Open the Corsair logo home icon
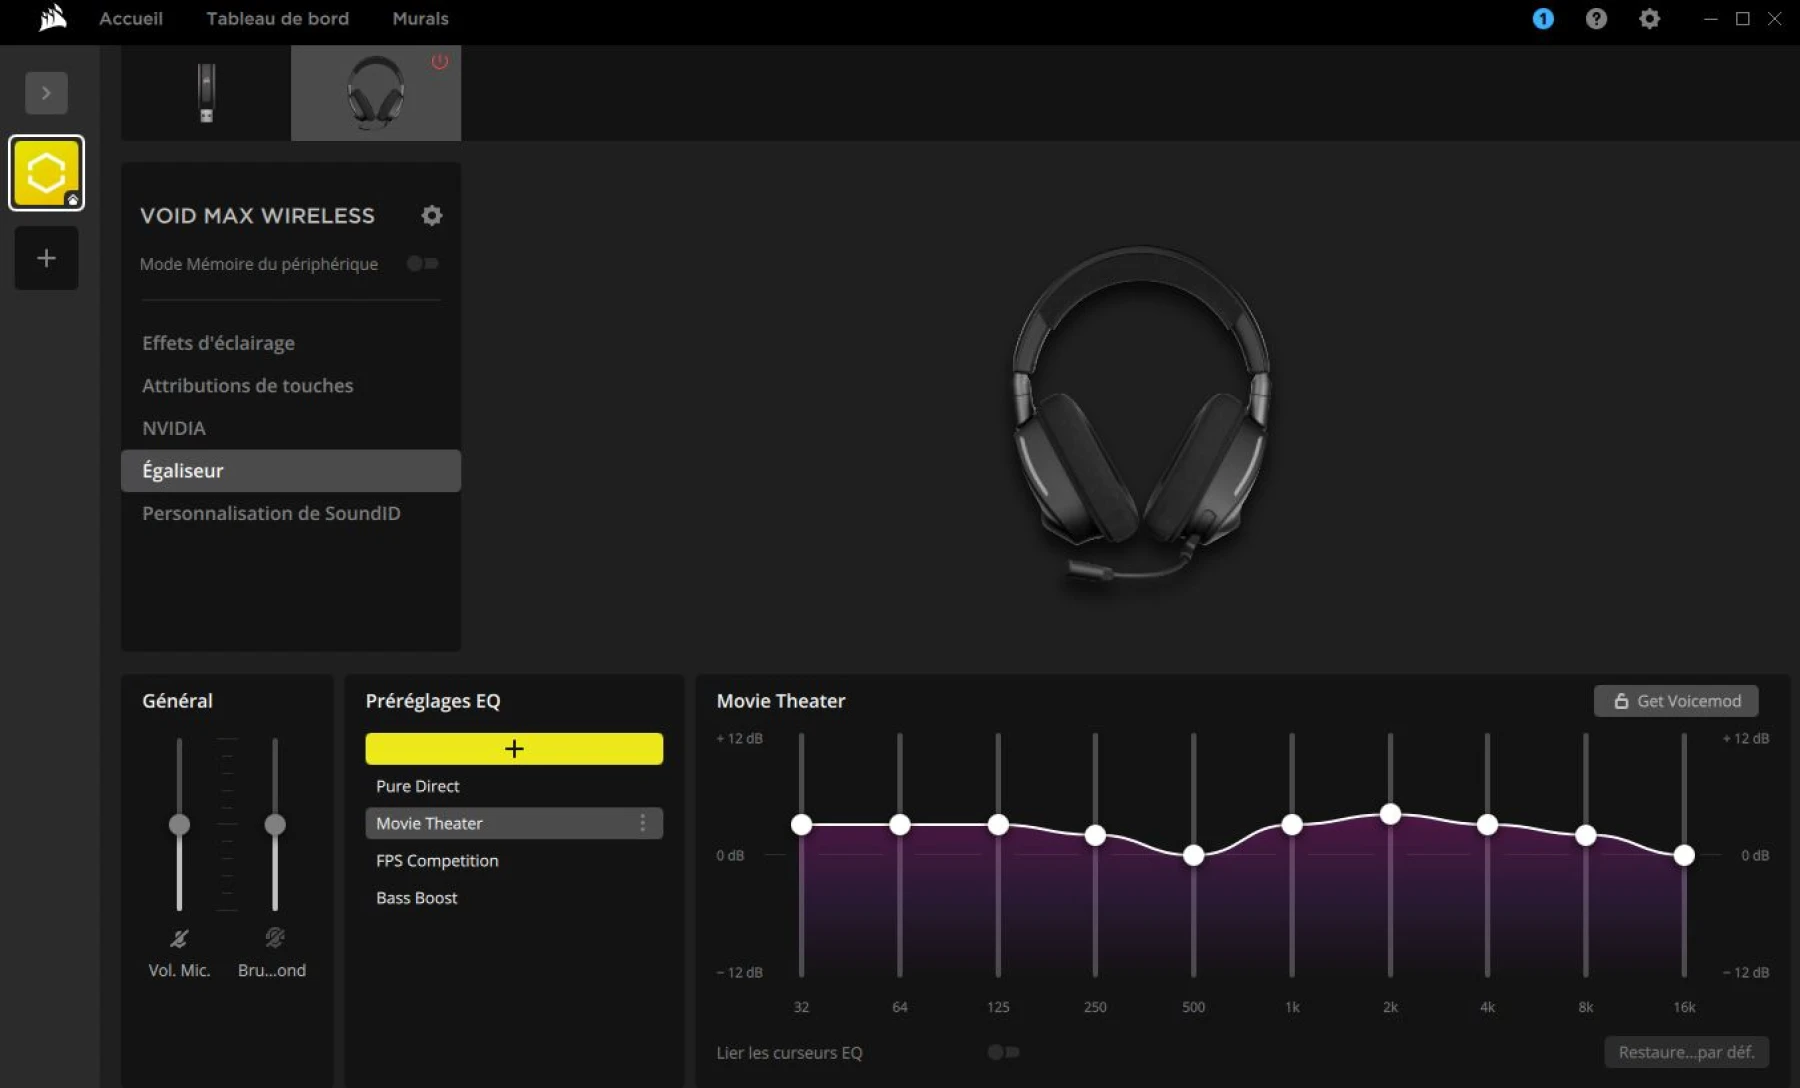The image size is (1800, 1088). click(x=51, y=18)
